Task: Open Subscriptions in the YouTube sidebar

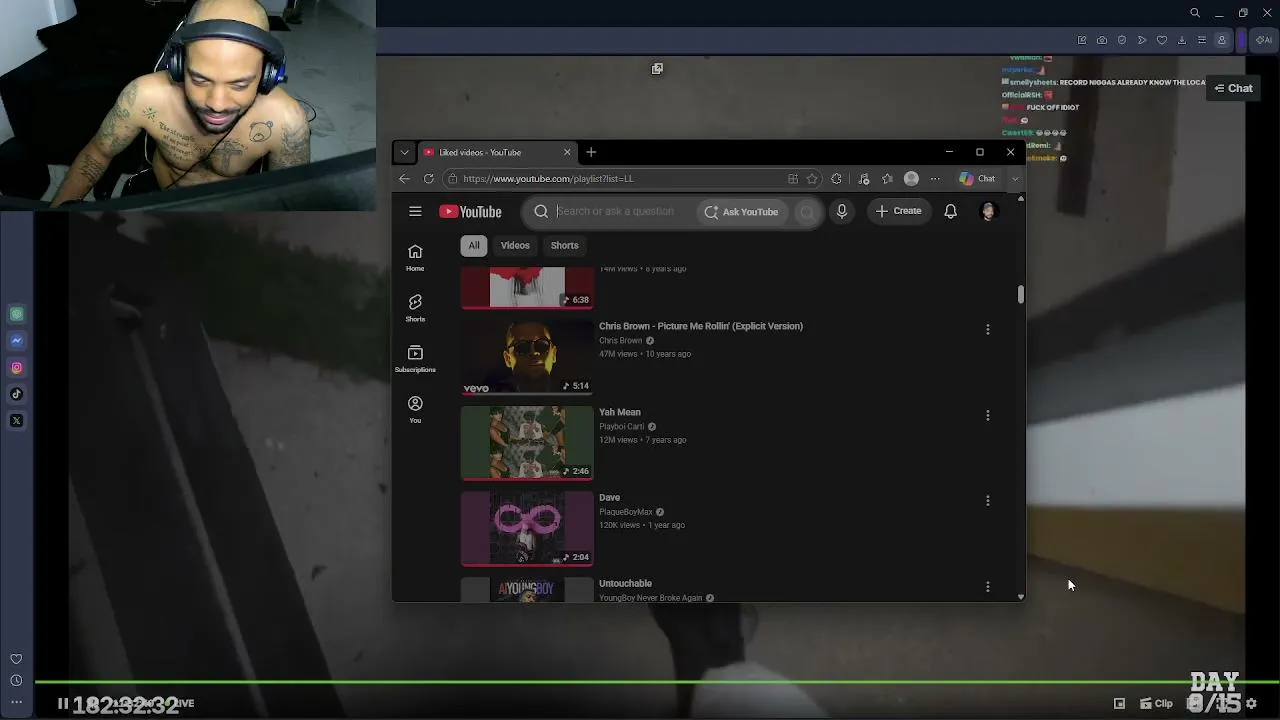Action: coord(415,359)
